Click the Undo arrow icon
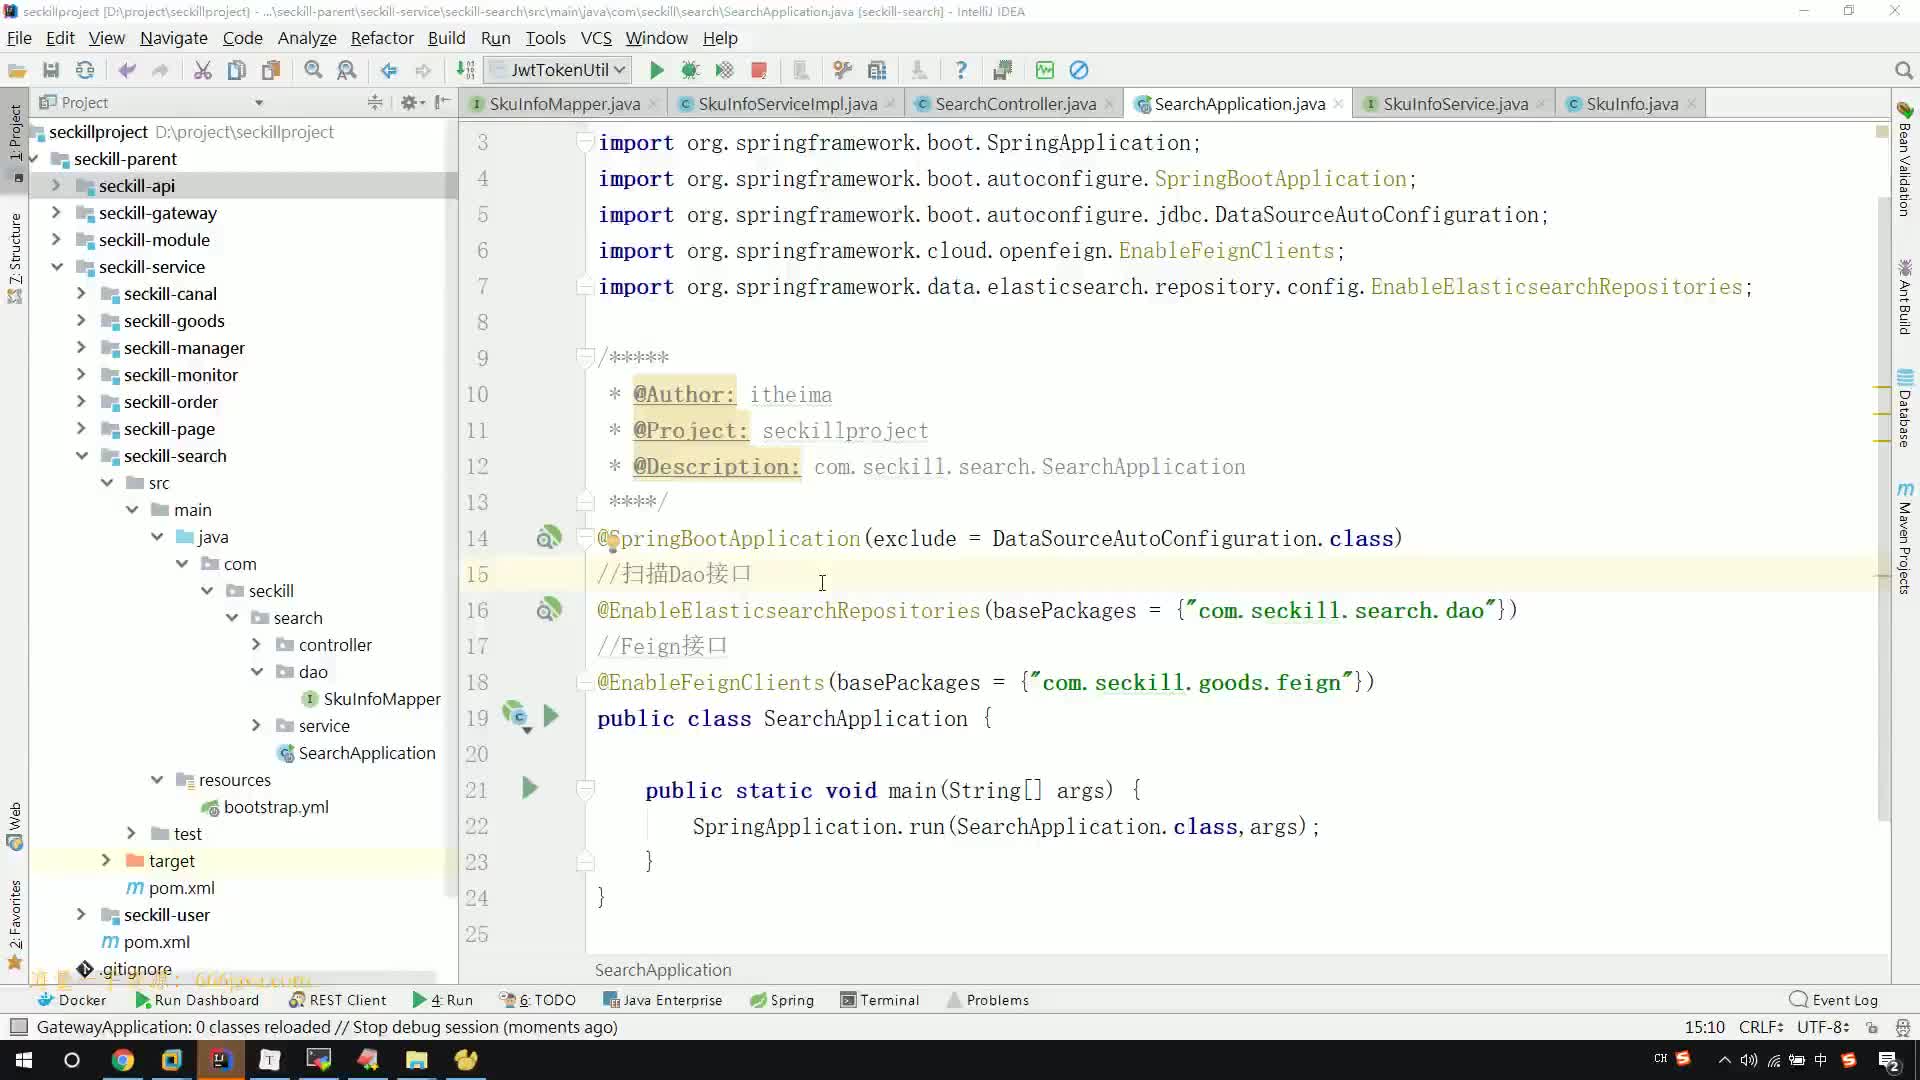The height and width of the screenshot is (1080, 1920). pyautogui.click(x=127, y=70)
